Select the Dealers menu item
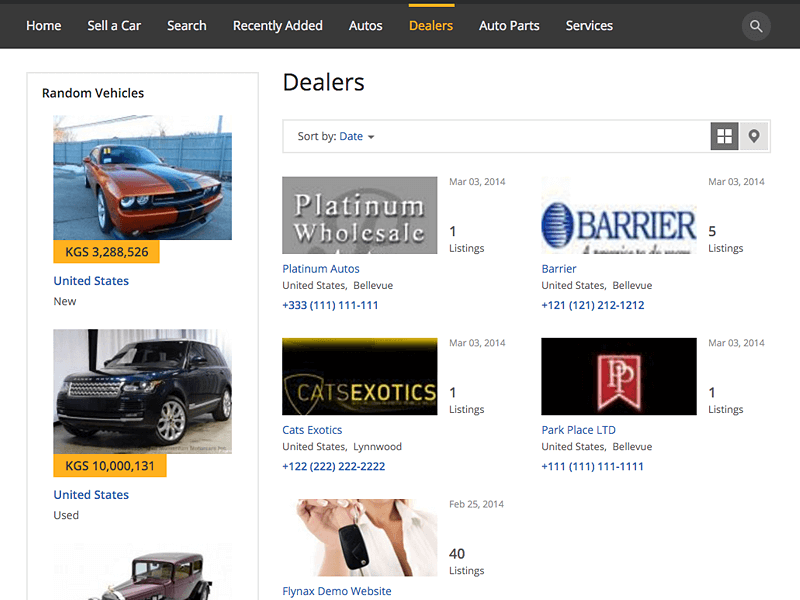The image size is (800, 600). pyautogui.click(x=431, y=26)
